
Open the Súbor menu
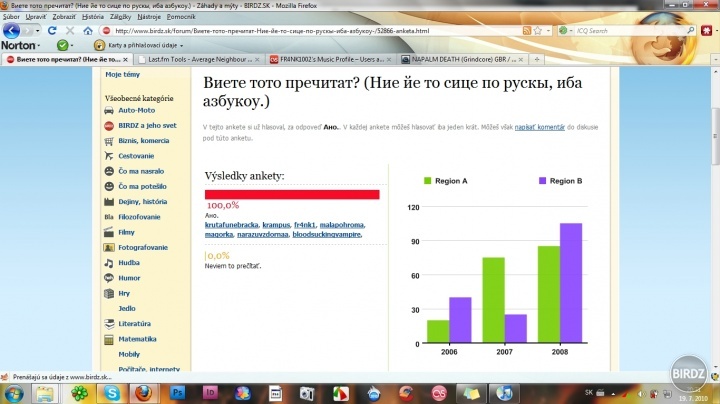coord(11,17)
